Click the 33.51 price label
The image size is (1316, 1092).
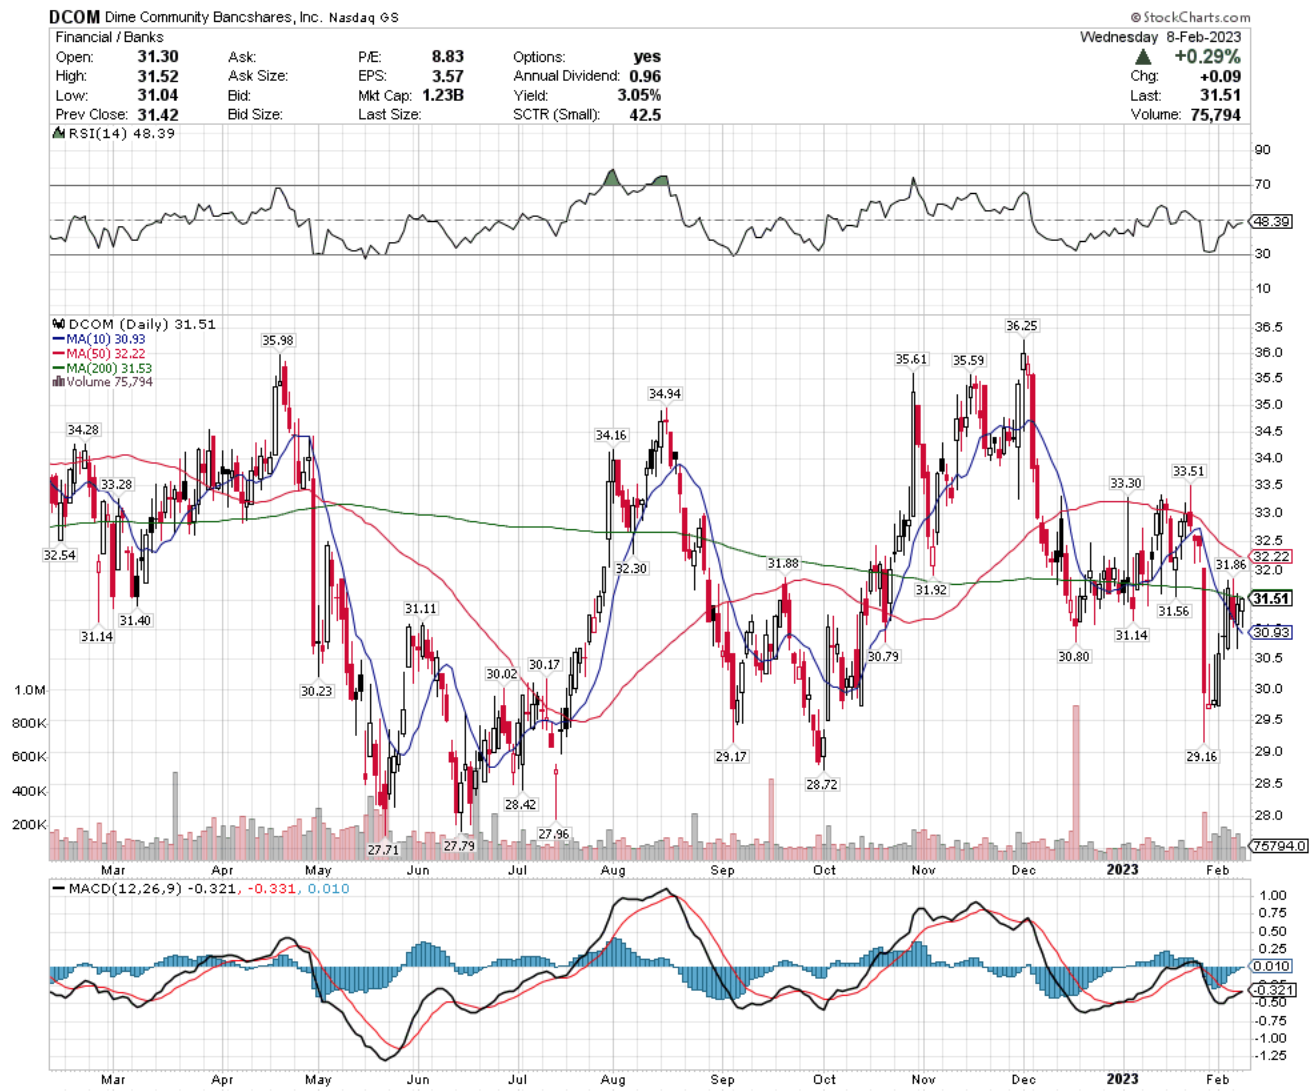tap(1188, 472)
